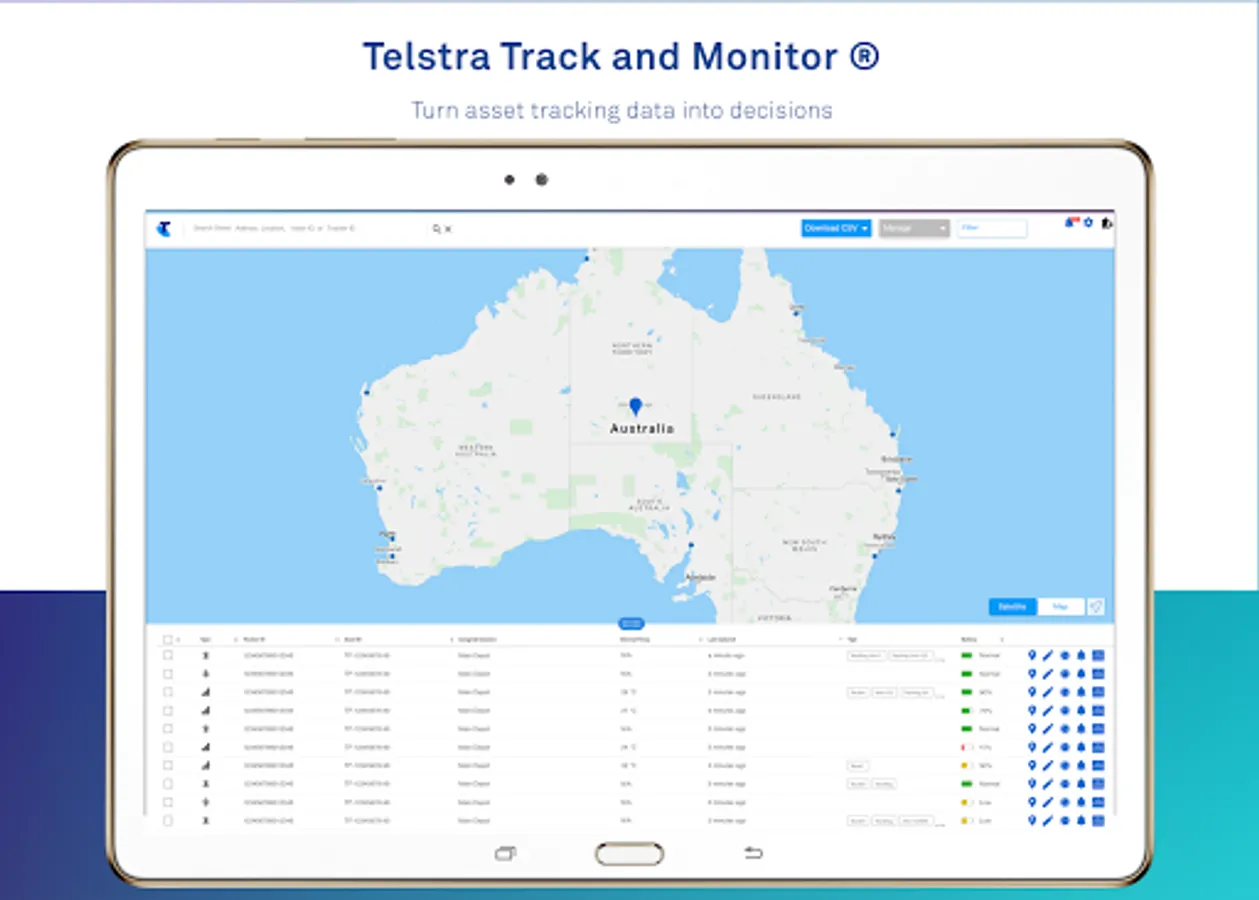Tick the checkbox of the 96% battery row
Viewport: 1259px width, 900px height.
pyautogui.click(x=168, y=692)
